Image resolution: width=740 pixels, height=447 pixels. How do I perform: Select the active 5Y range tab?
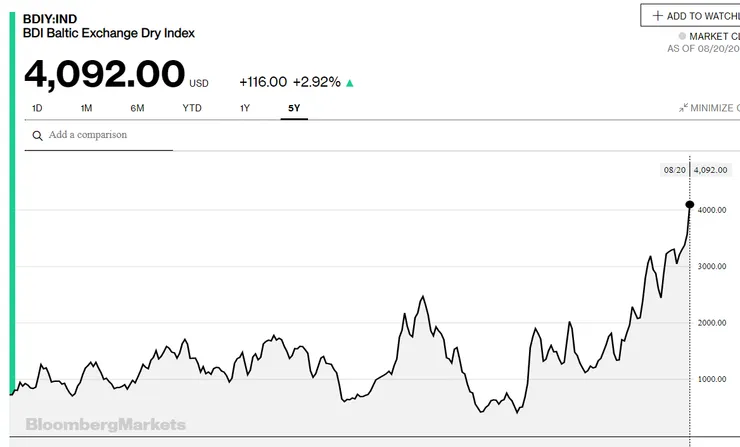pos(294,108)
